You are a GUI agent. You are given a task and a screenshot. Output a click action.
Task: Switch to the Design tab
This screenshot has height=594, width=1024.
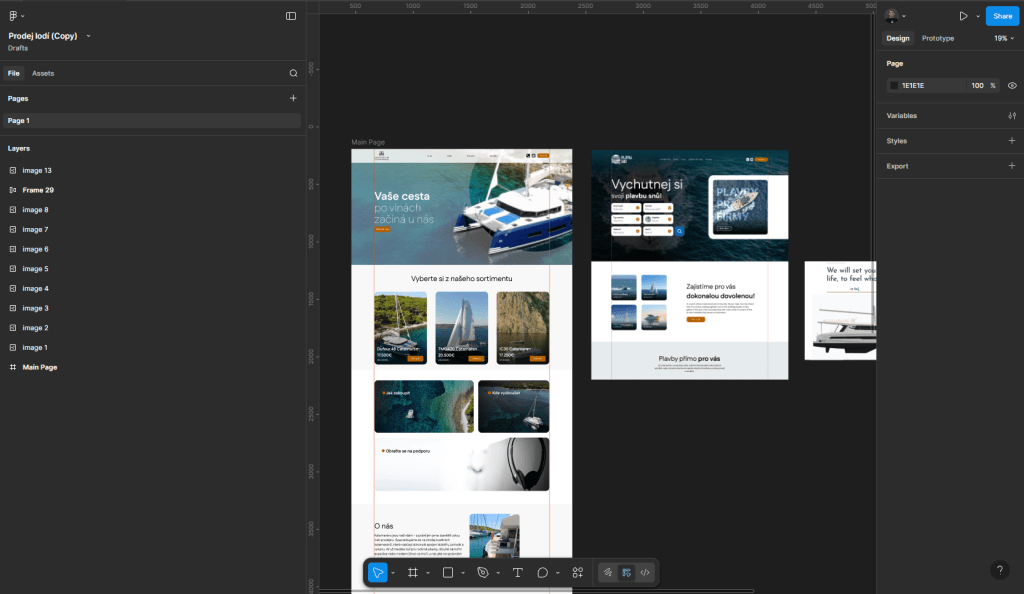tap(898, 39)
